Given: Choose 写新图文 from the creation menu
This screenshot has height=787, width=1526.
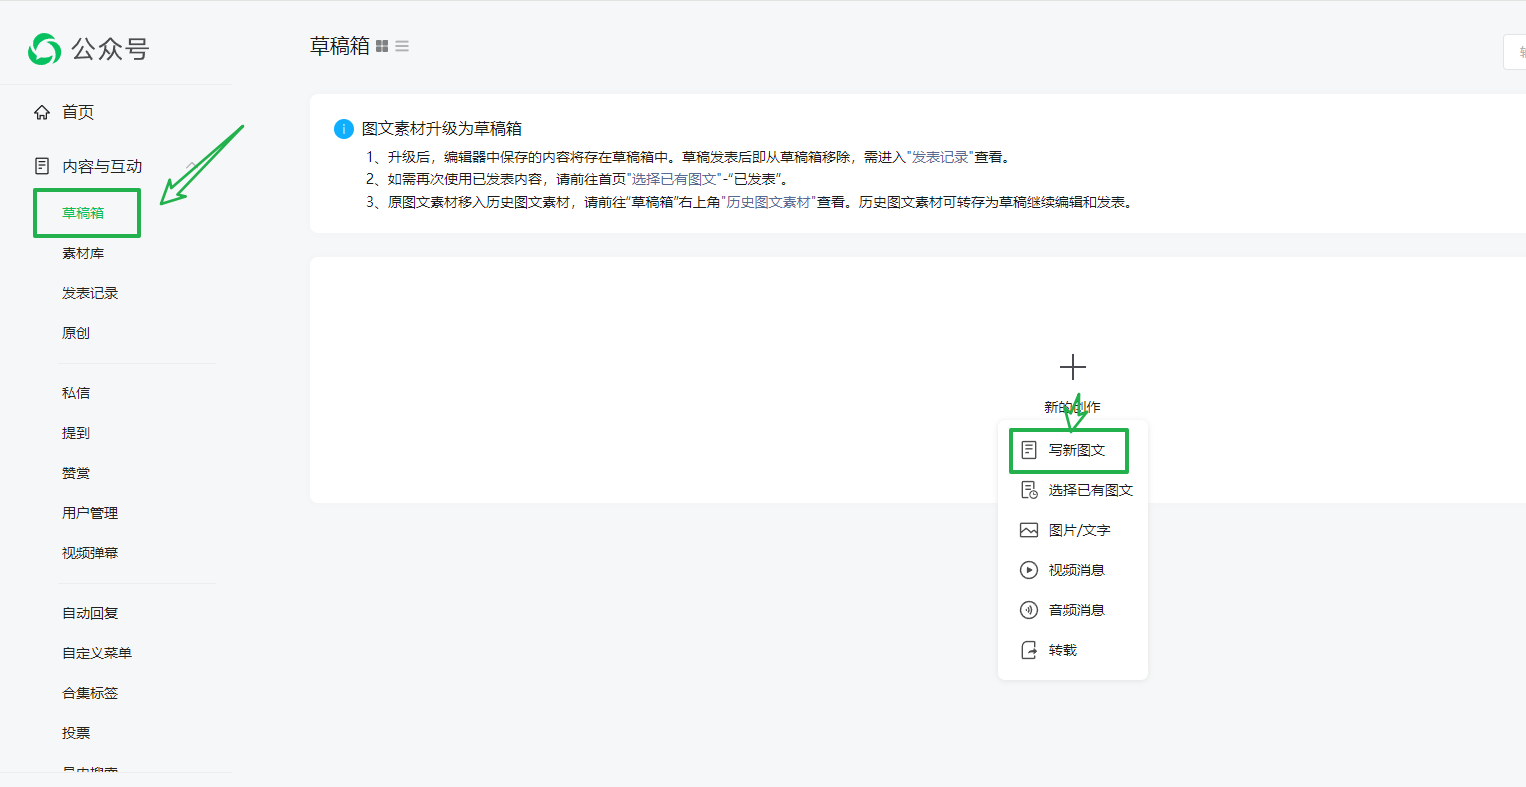Looking at the screenshot, I should click(1076, 450).
